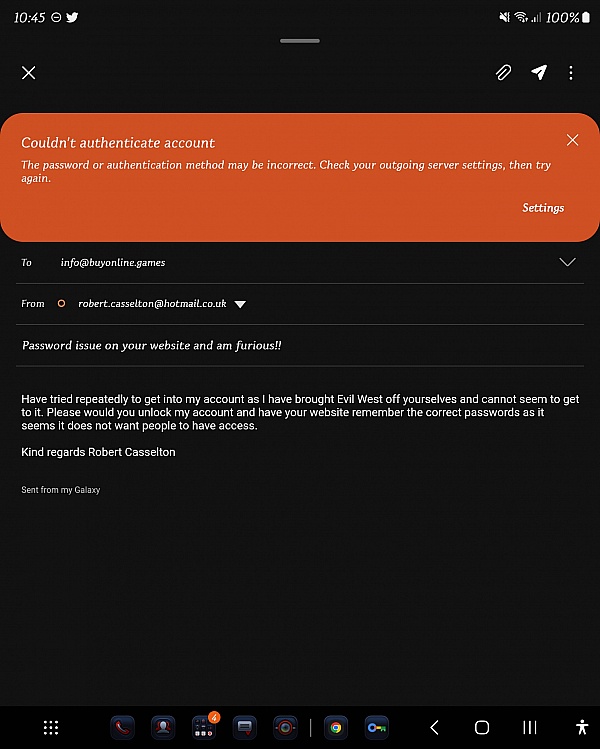Launch Chrome from the taskbar
Screen dimensions: 600x749
(336, 728)
